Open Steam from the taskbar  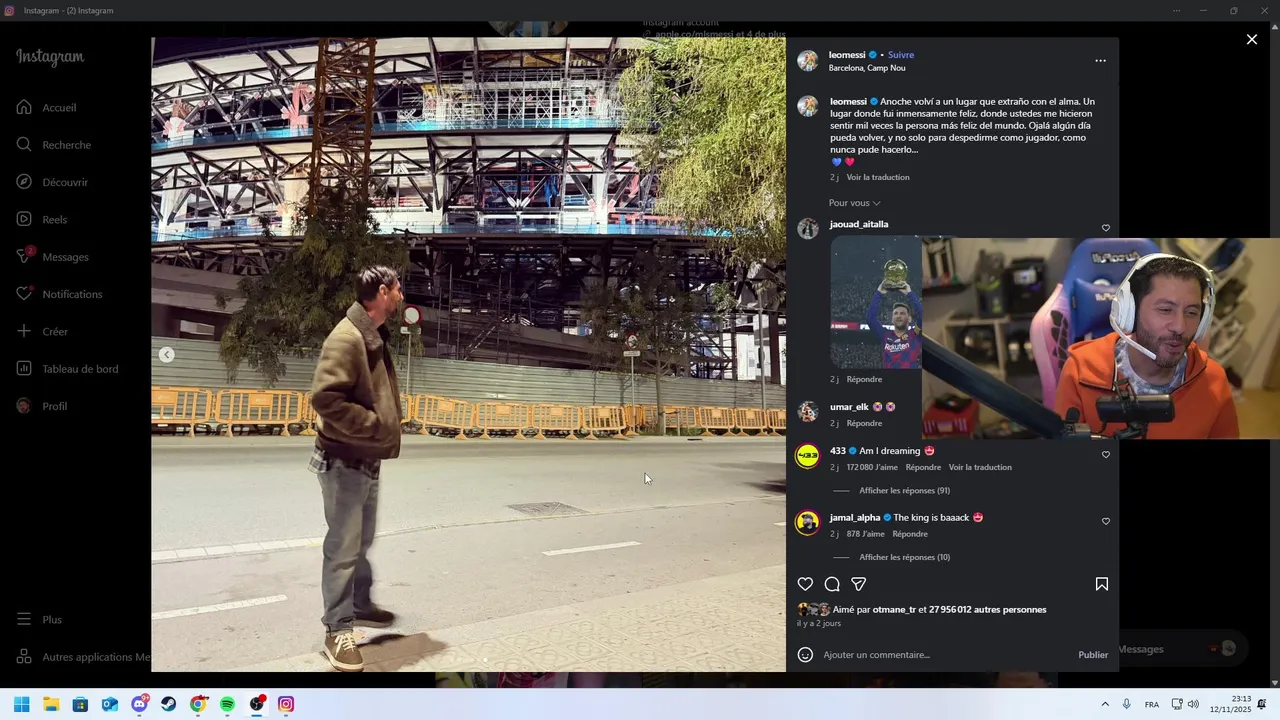coord(169,704)
